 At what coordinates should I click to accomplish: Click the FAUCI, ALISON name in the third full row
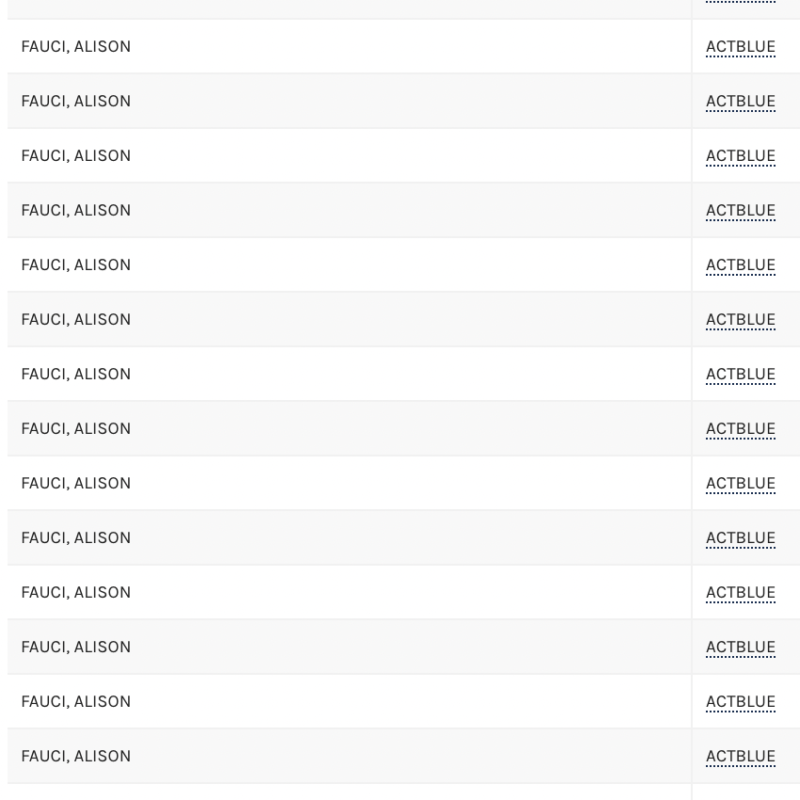point(76,156)
